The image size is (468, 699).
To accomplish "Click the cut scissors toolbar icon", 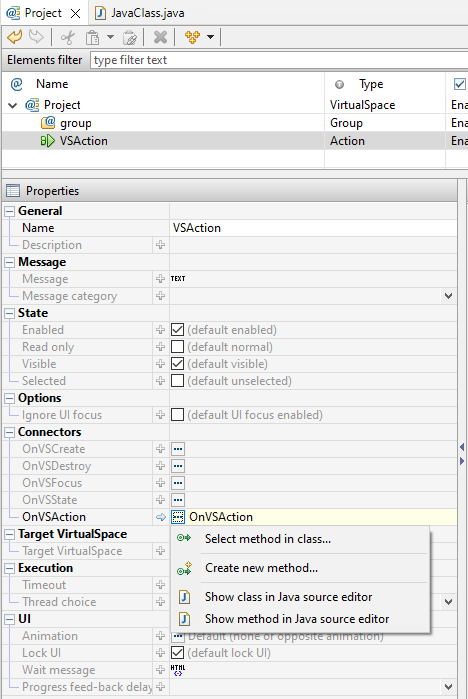I will [x=68, y=37].
